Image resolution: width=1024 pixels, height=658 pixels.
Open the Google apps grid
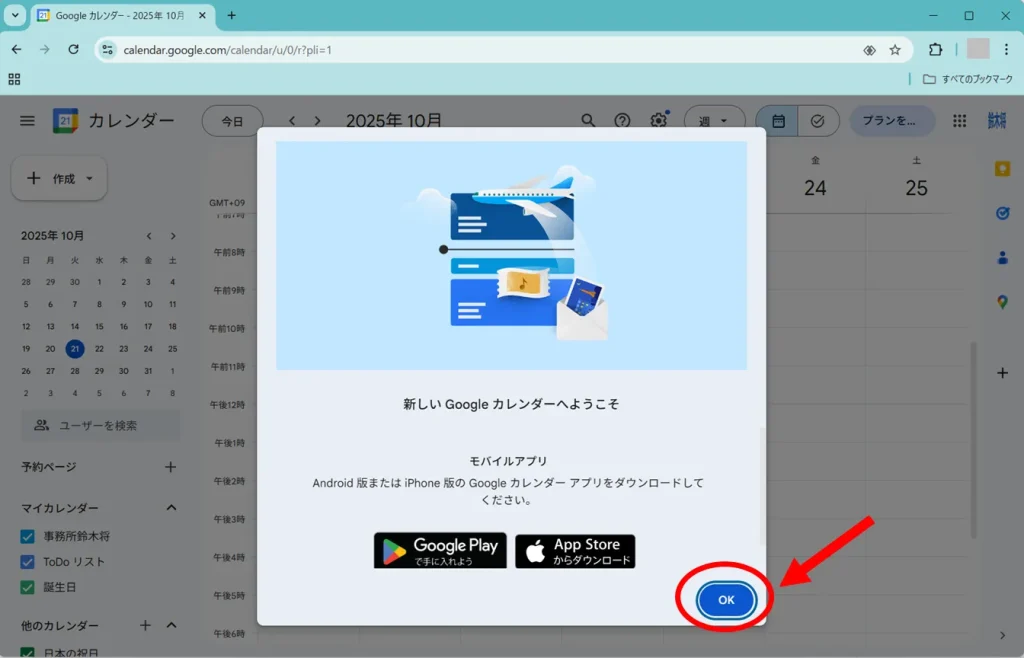[x=959, y=121]
